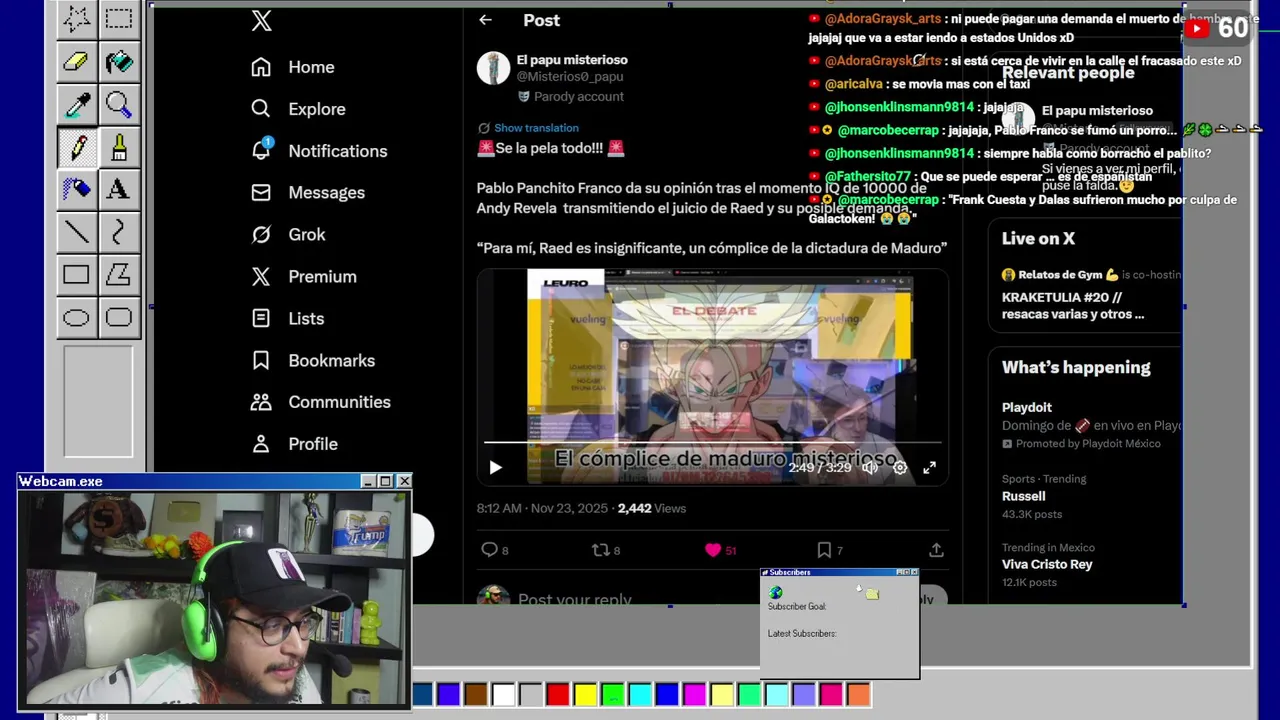Select the Airbrush spray can tool
This screenshot has width=1280, height=720.
pos(77,189)
